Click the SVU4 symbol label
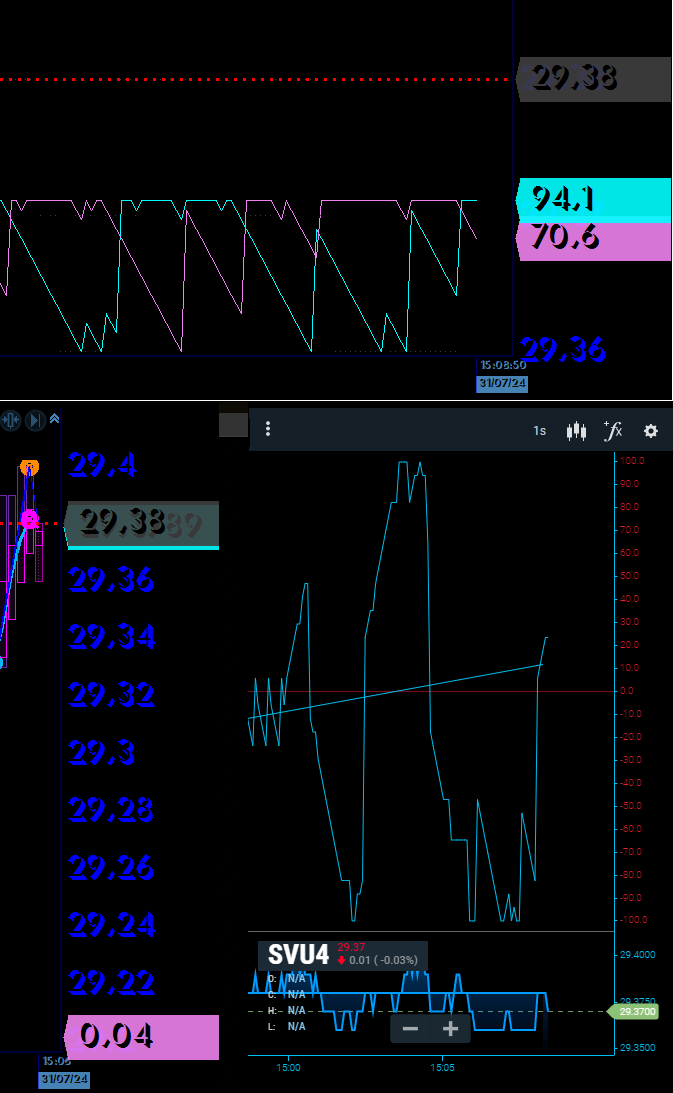673x1093 pixels. (298, 956)
